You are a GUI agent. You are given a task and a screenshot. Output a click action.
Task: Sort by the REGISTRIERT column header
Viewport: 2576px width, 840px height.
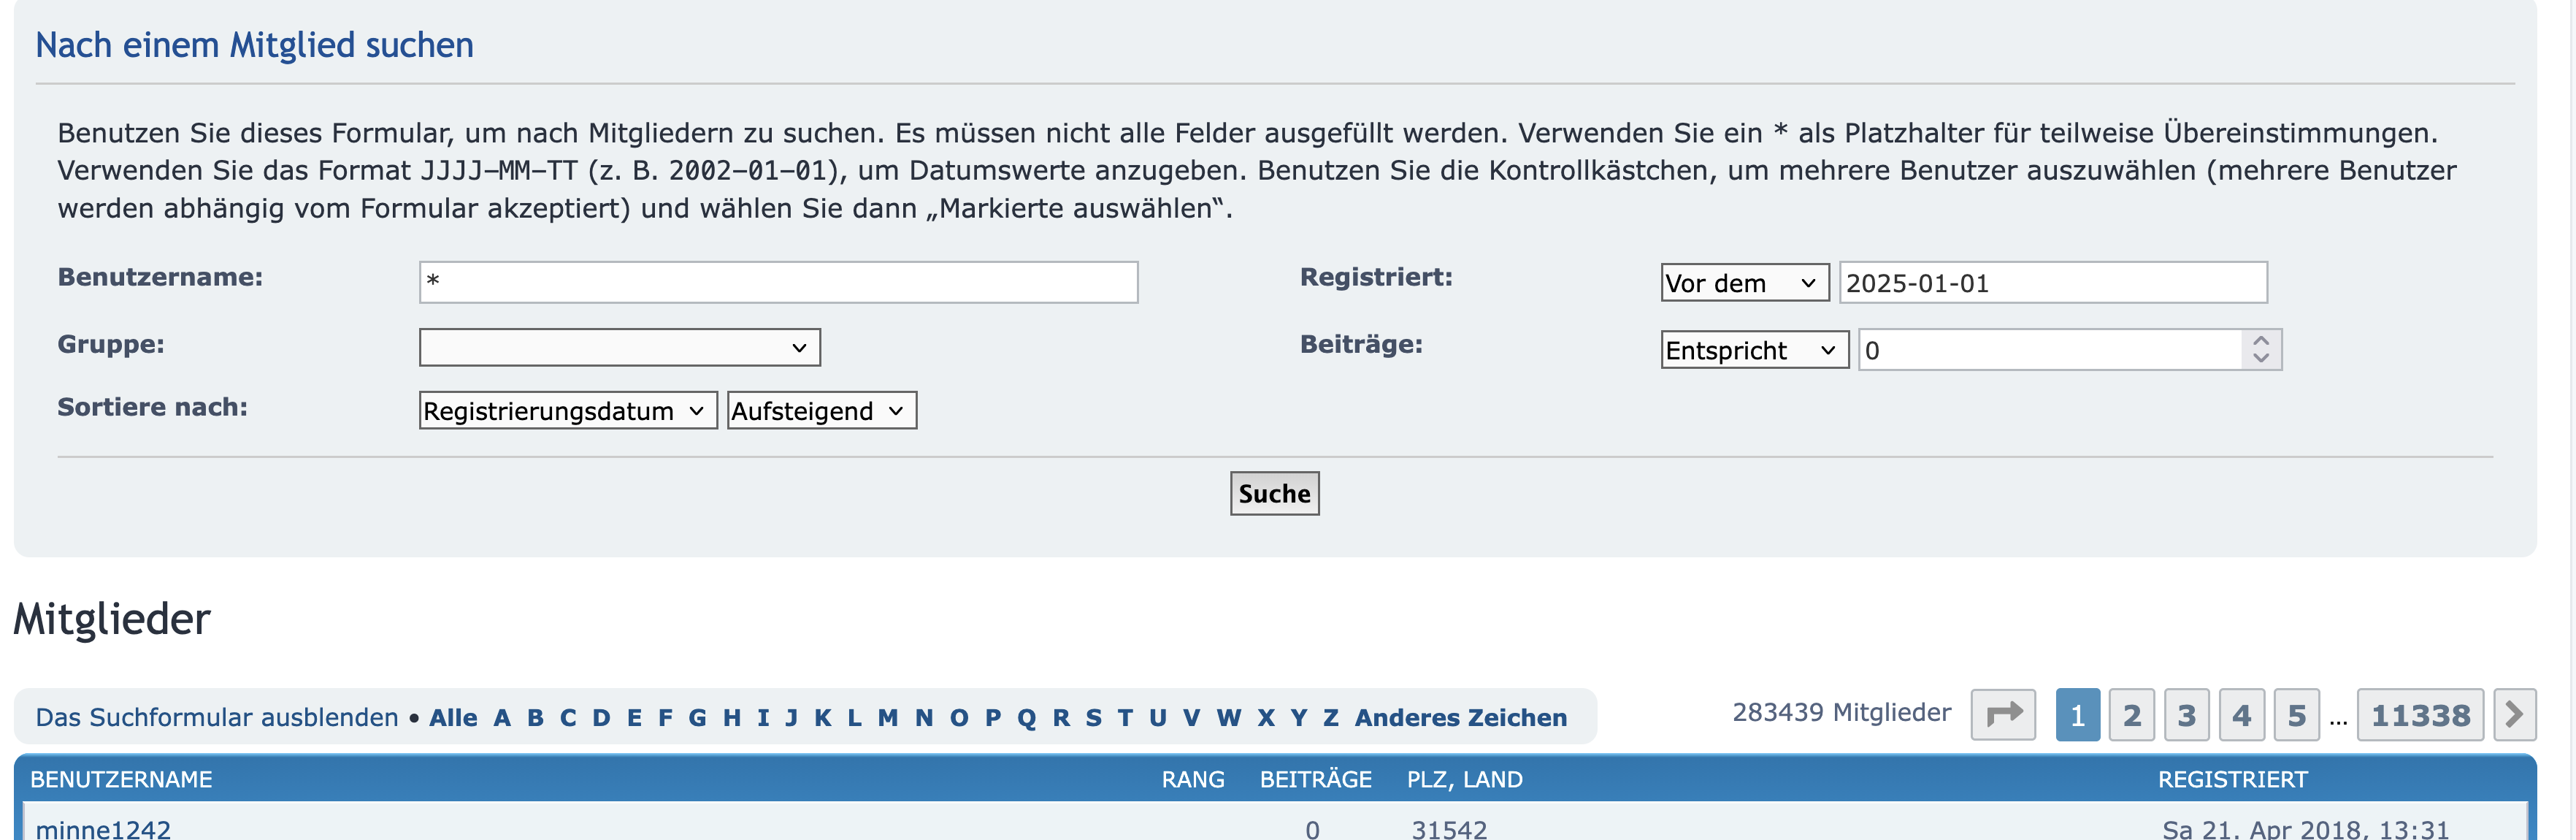point(2232,780)
